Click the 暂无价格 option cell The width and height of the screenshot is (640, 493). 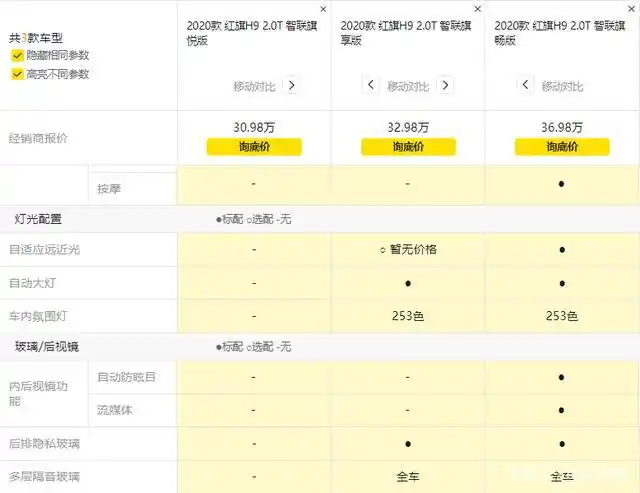[x=408, y=249]
